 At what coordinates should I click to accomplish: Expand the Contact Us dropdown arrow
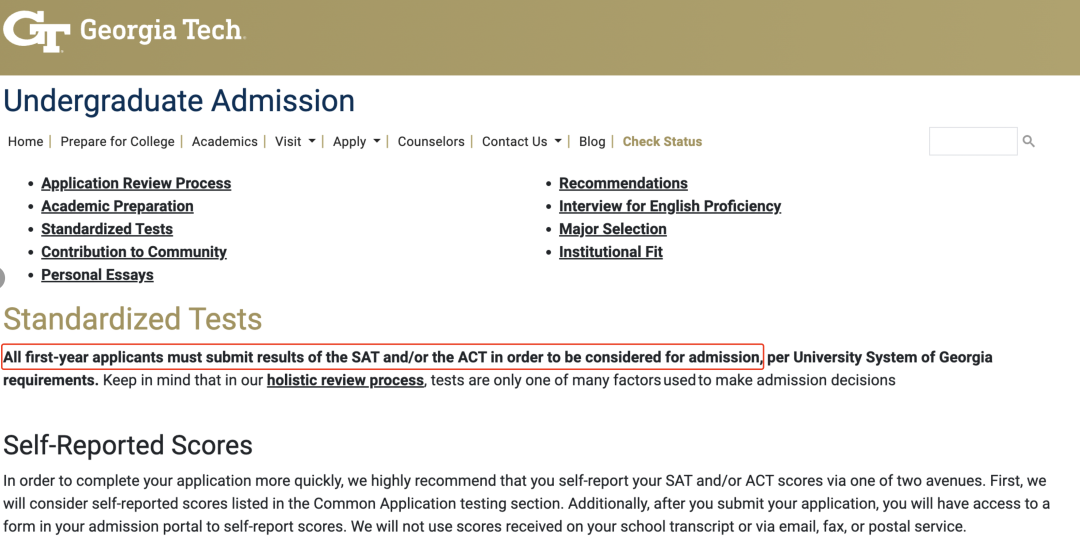[558, 141]
